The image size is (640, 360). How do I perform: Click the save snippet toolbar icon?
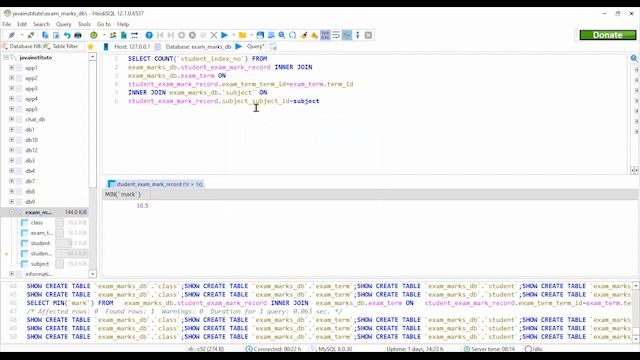271,36
